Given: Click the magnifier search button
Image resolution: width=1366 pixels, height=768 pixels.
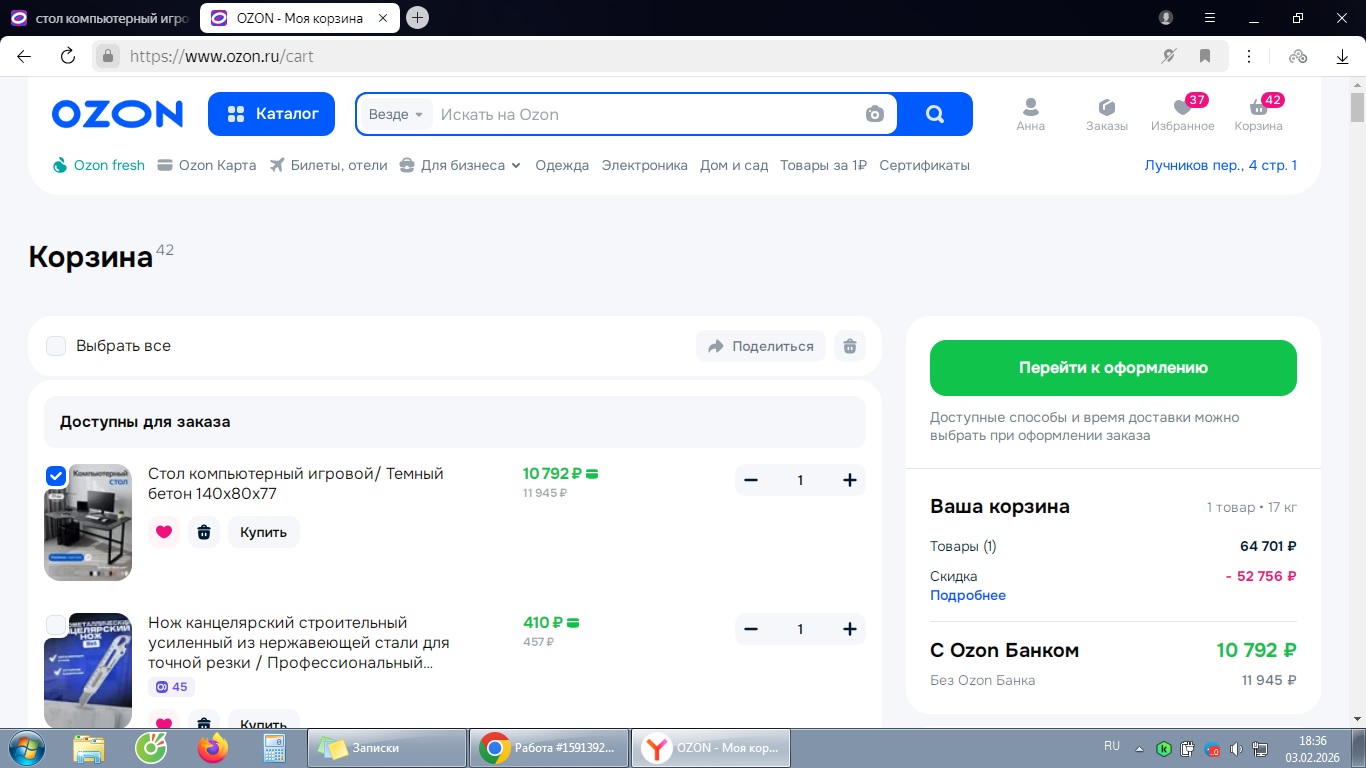Looking at the screenshot, I should (x=935, y=114).
